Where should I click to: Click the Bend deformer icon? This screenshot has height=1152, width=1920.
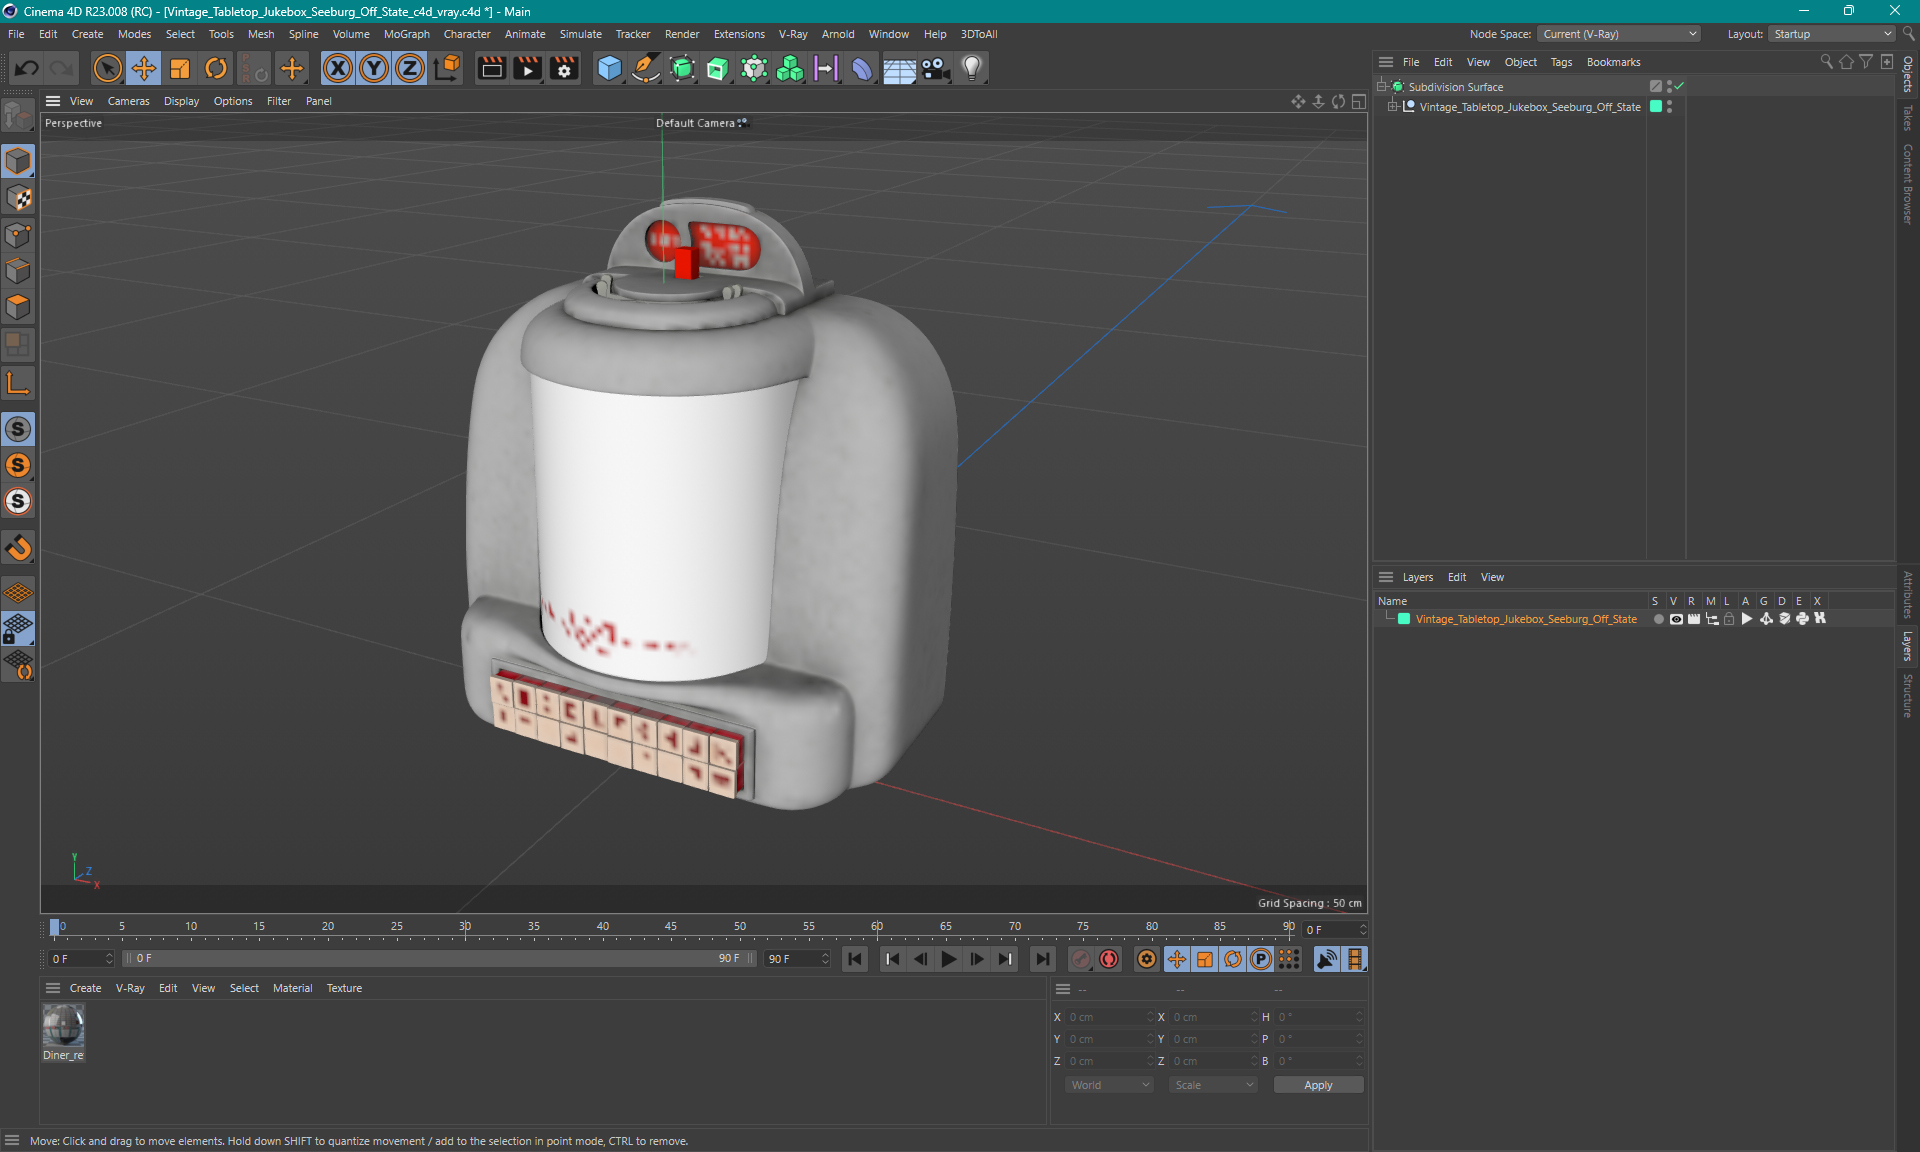coord(862,68)
